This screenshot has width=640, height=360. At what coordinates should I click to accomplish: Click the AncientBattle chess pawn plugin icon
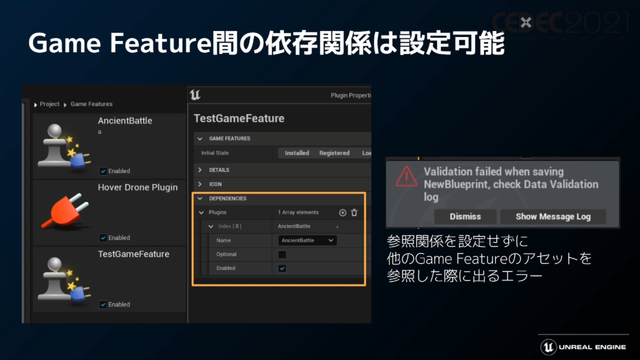pos(64,146)
